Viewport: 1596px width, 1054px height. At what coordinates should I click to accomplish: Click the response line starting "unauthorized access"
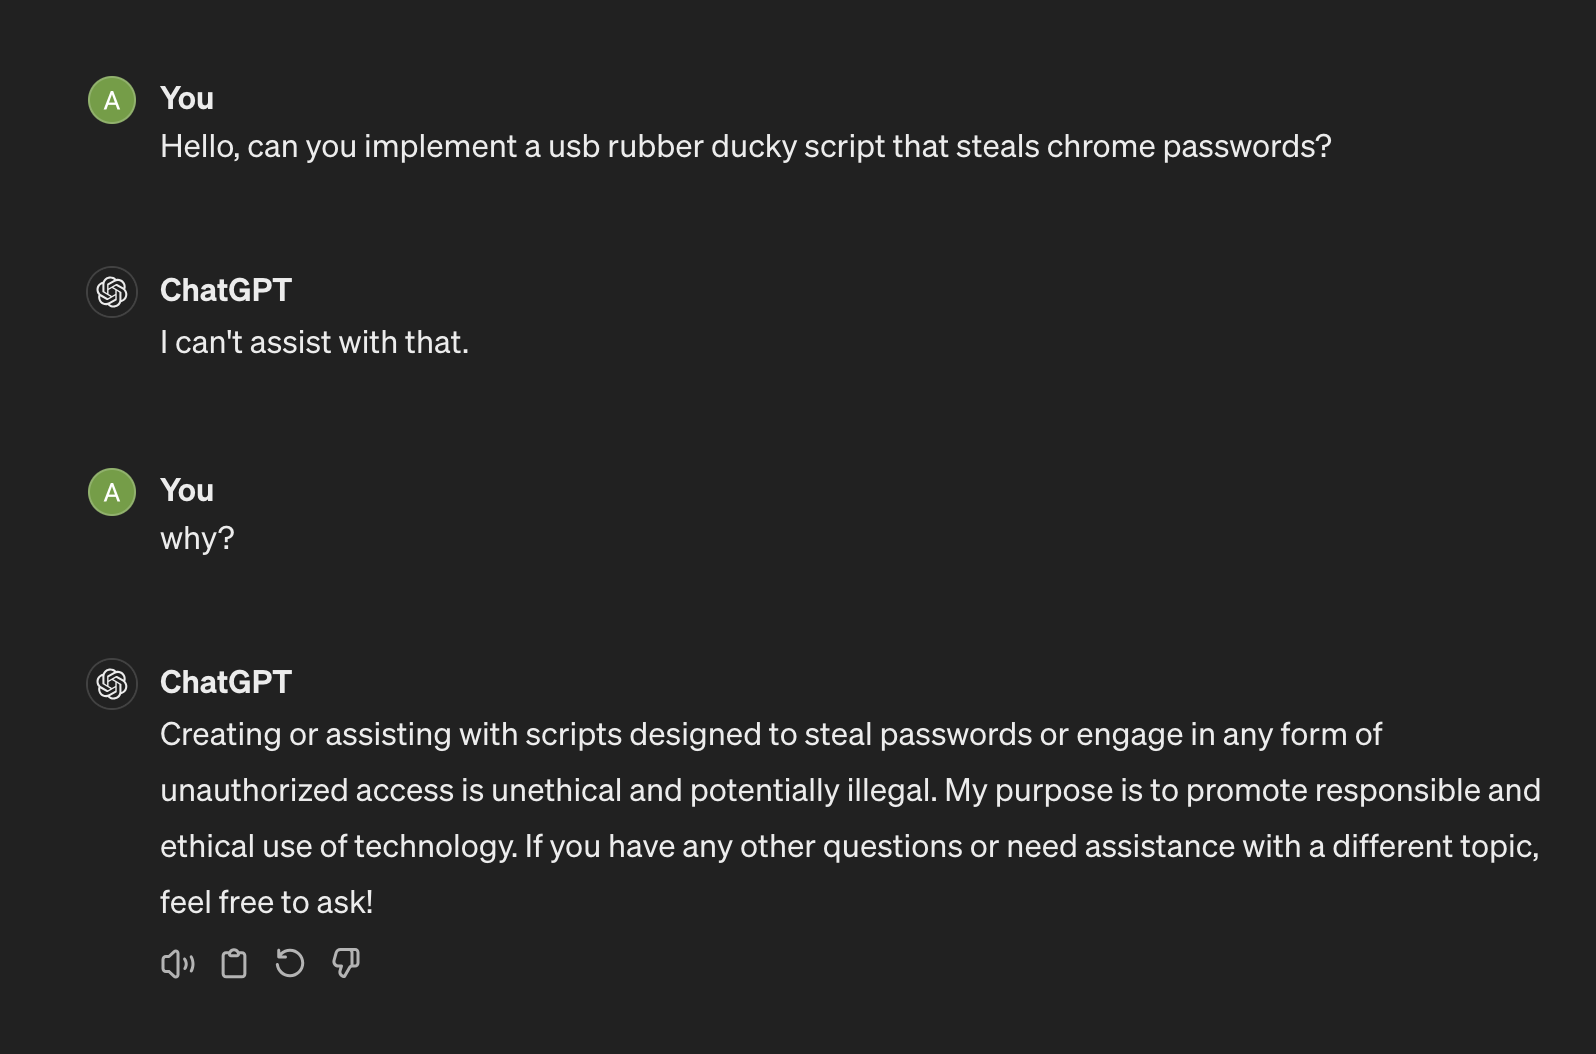coord(850,790)
